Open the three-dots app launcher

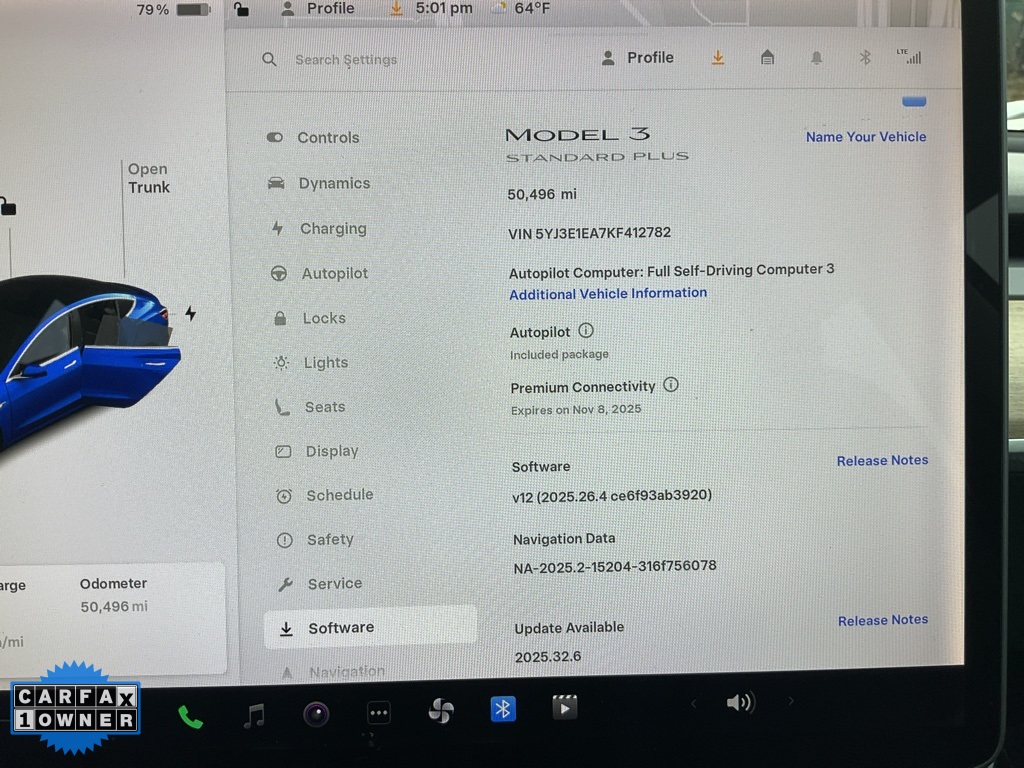point(378,713)
